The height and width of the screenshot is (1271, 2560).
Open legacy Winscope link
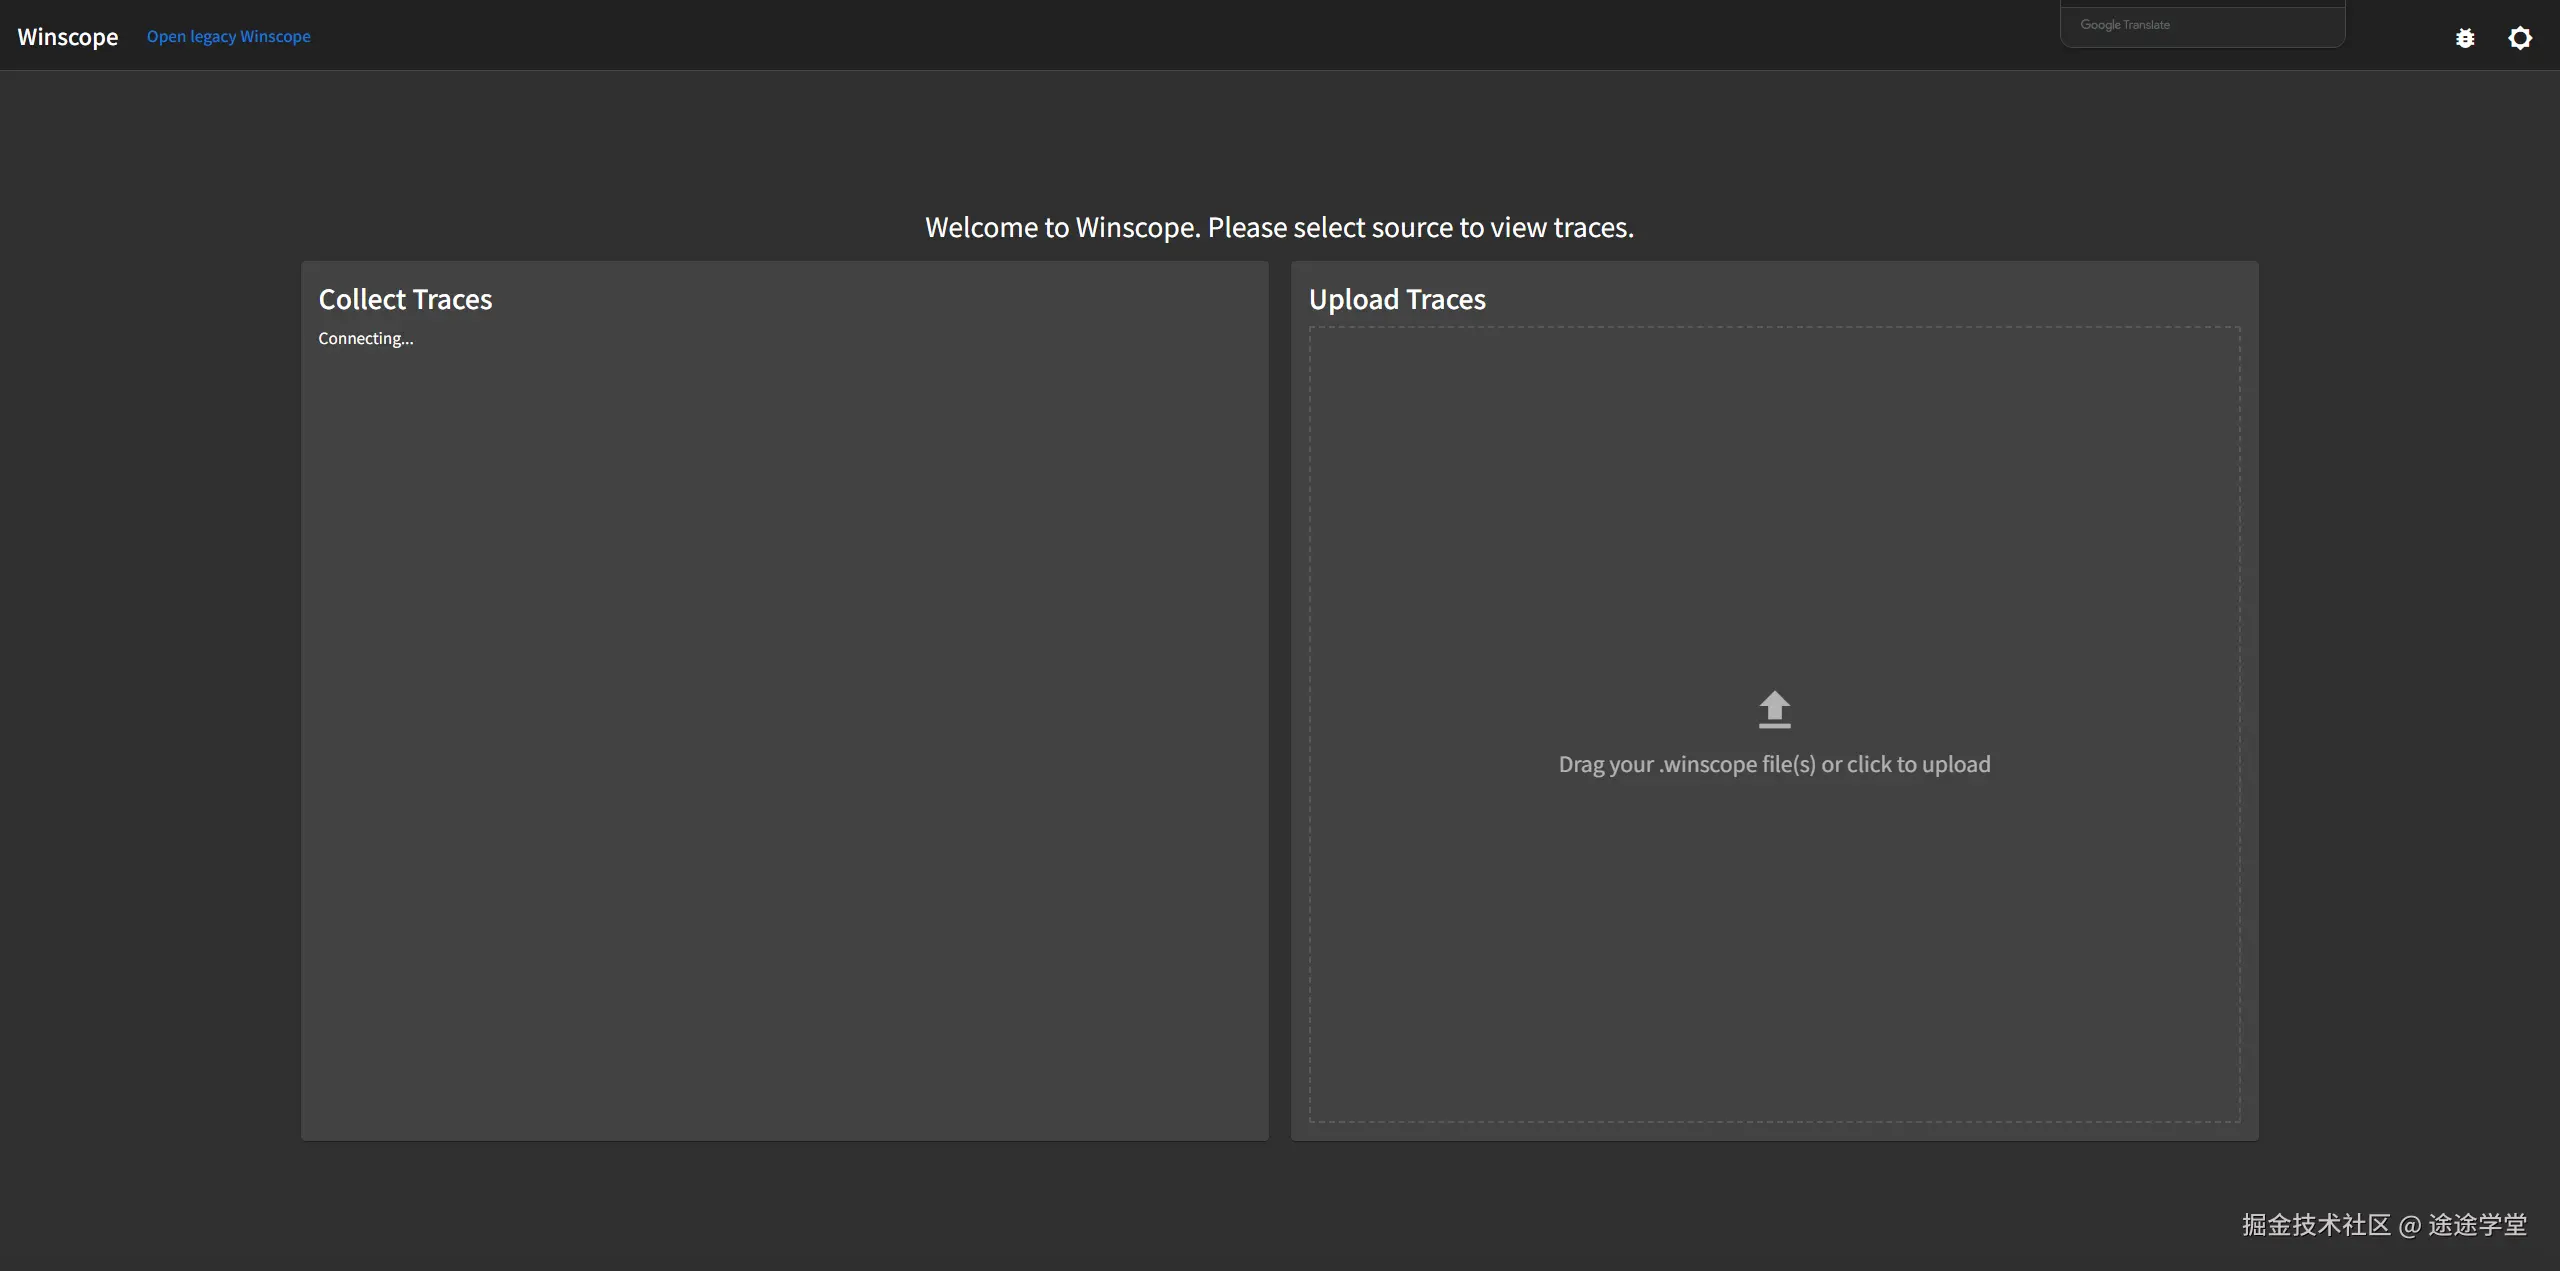coord(228,37)
